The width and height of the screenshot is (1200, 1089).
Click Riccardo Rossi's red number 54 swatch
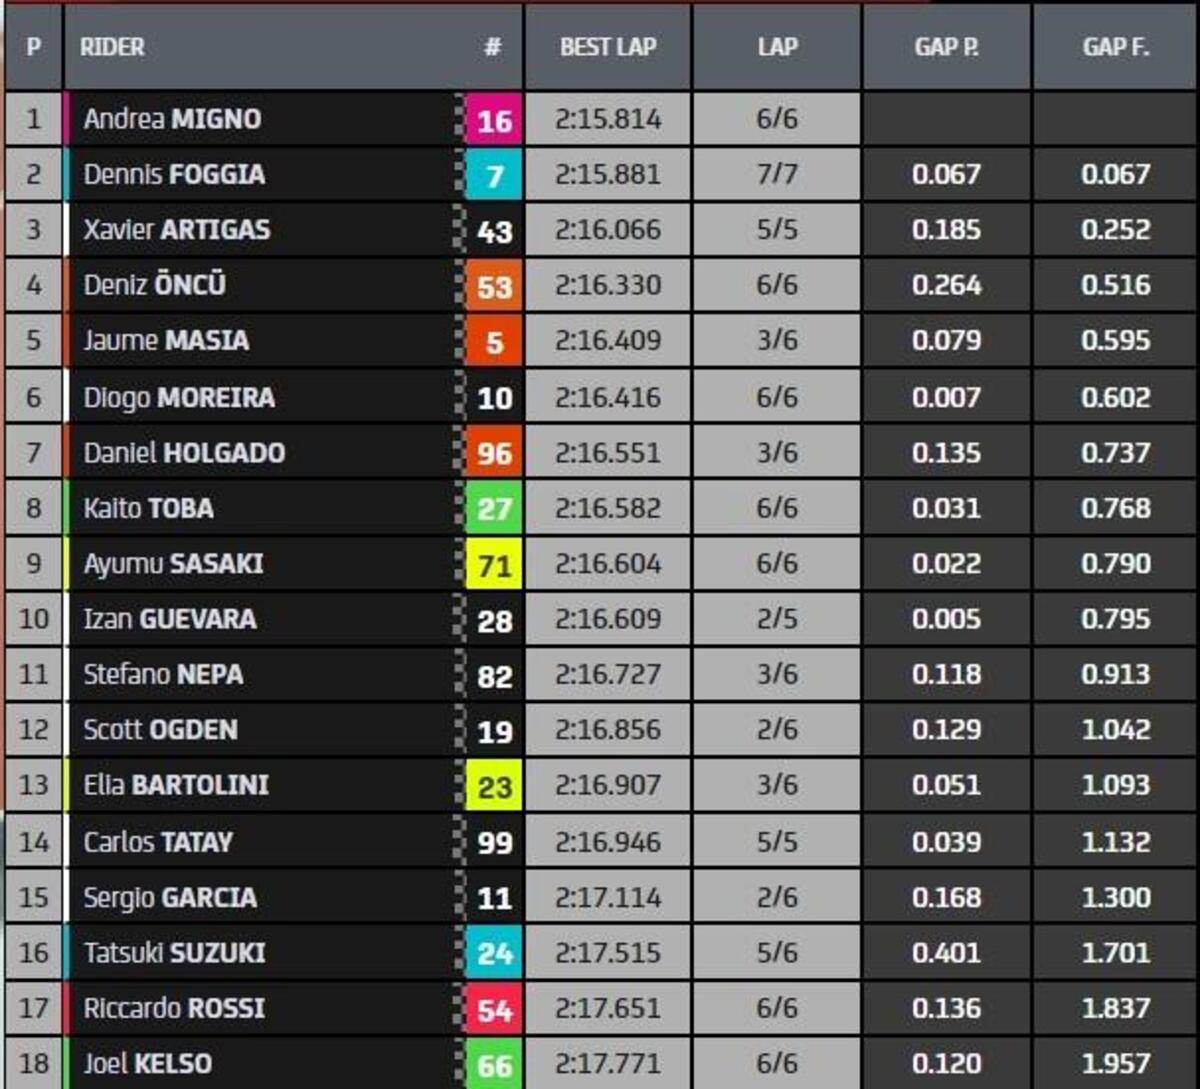point(494,1009)
